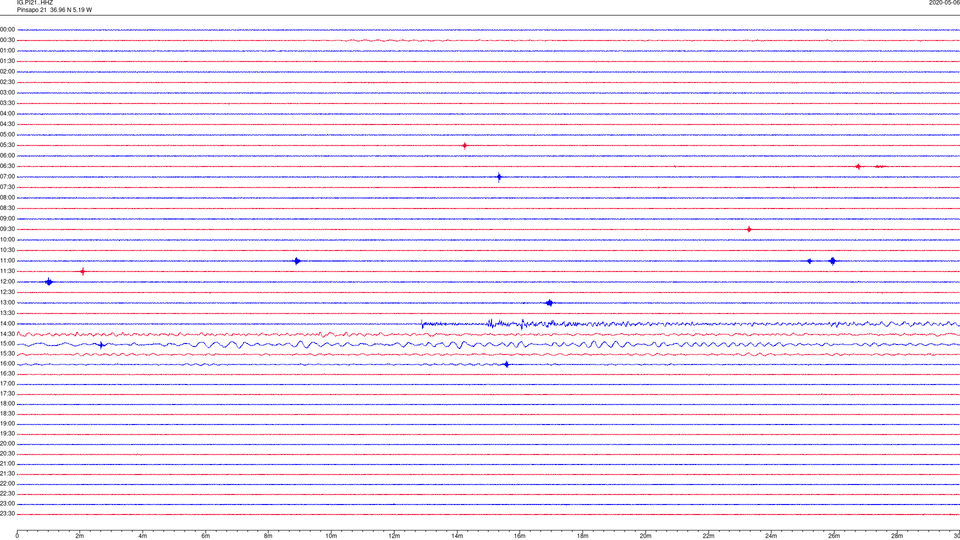This screenshot has height=540, width=960.
Task: Select the small 11:00 trace spike near 25m
Action: (809, 261)
